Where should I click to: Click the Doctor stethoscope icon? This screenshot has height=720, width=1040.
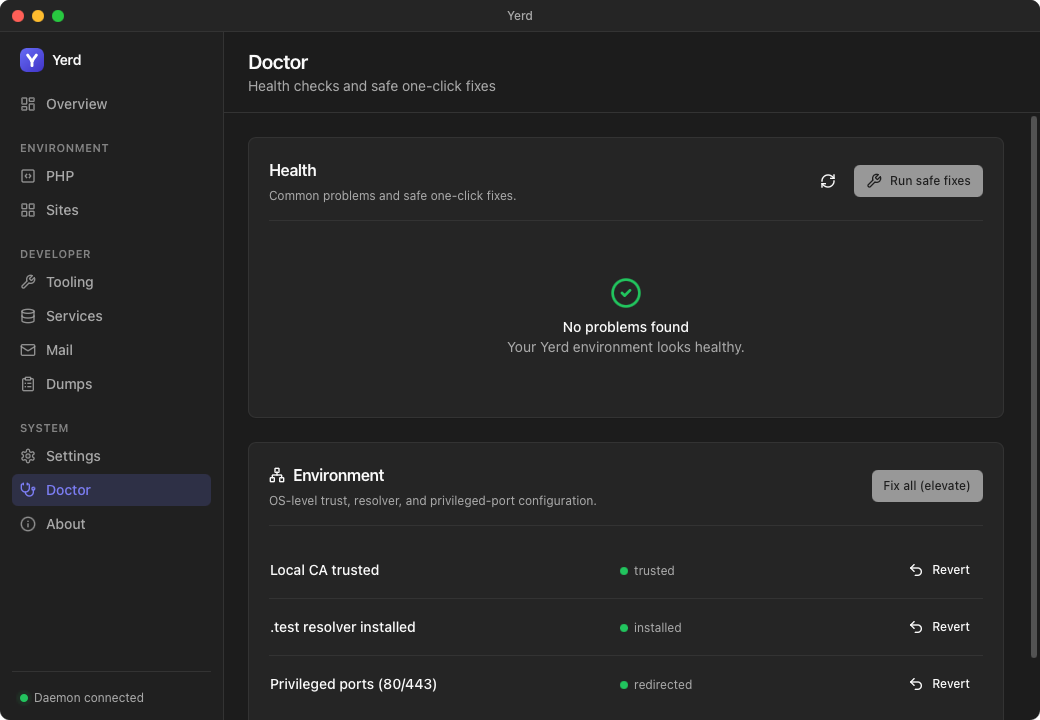(x=28, y=490)
